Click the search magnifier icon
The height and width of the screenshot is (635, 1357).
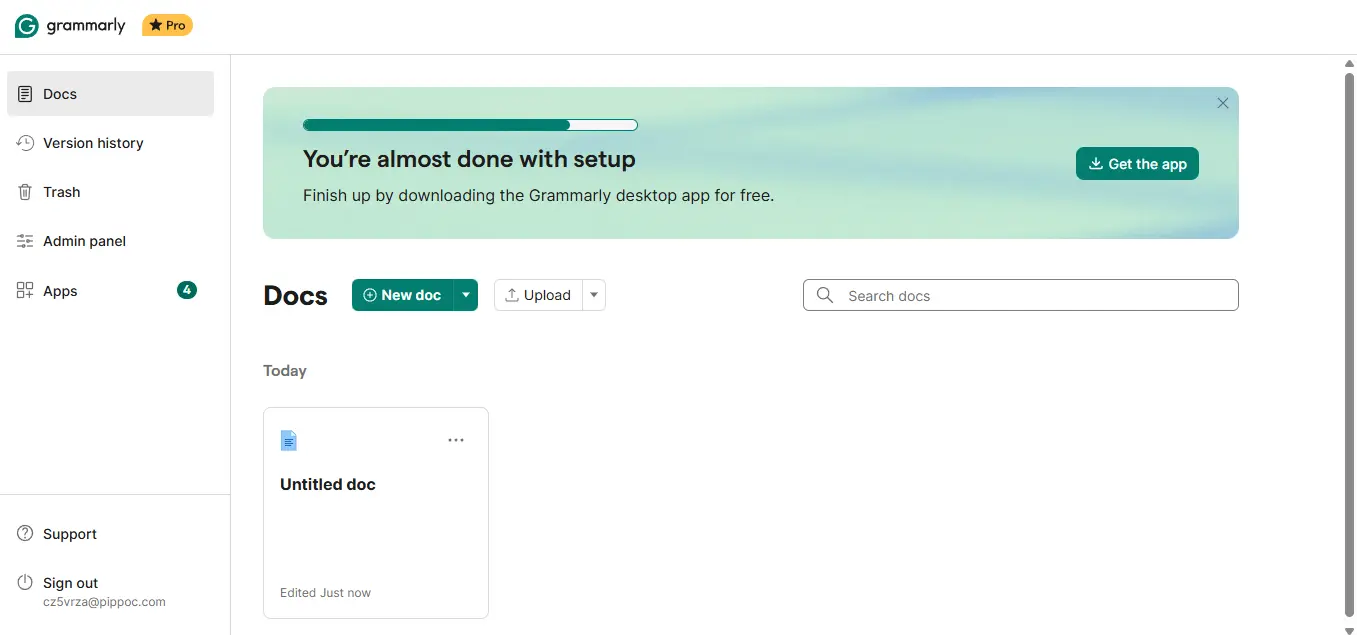click(x=825, y=295)
